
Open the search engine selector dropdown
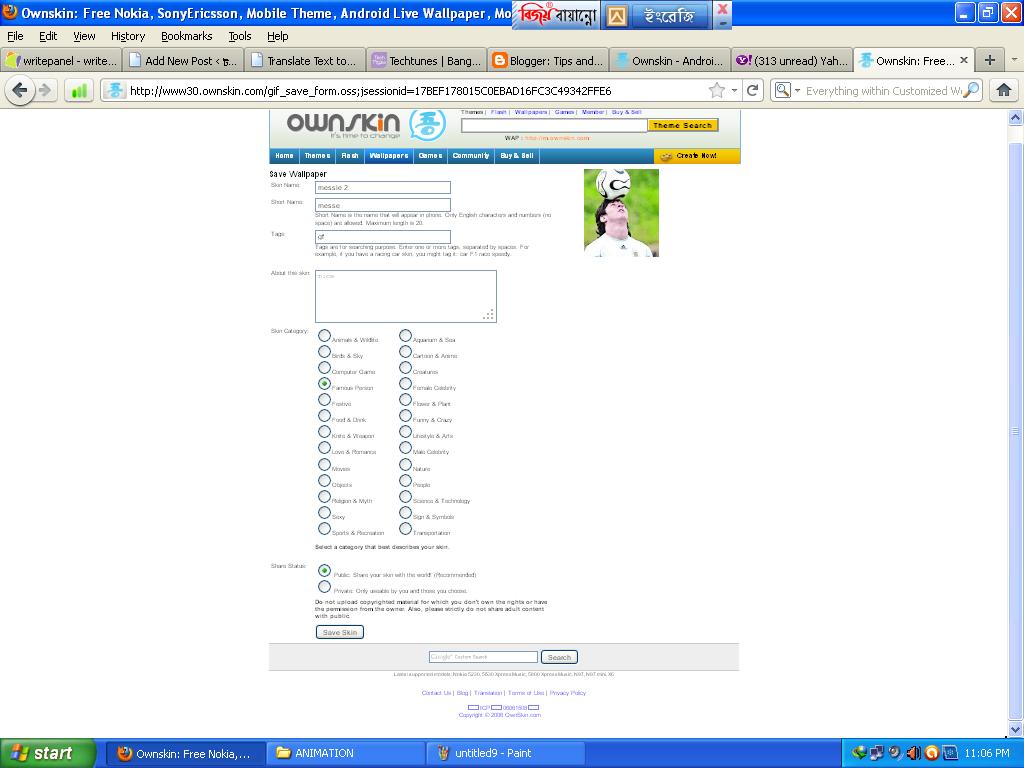(797, 90)
